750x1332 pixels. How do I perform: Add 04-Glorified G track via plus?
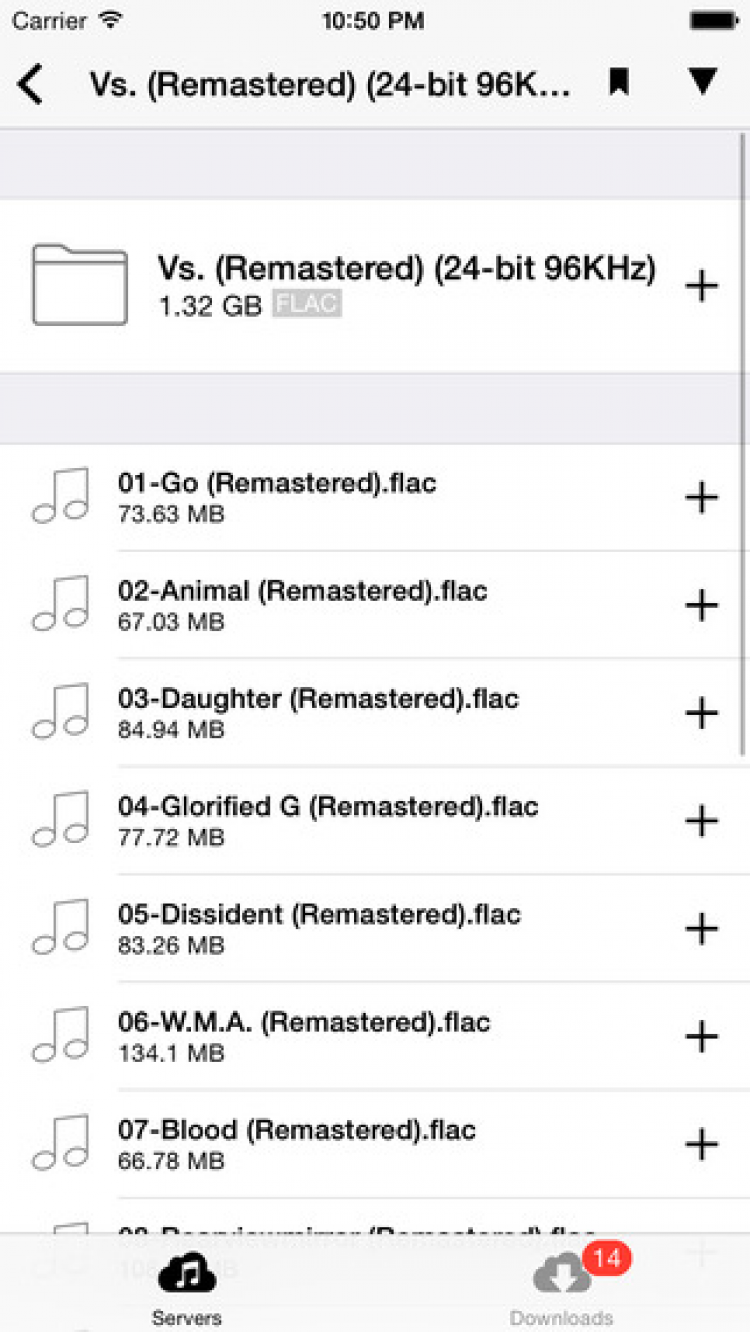[702, 821]
